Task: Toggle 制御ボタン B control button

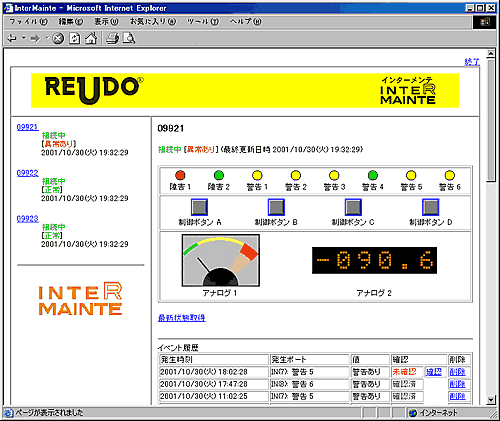Action: tap(276, 207)
